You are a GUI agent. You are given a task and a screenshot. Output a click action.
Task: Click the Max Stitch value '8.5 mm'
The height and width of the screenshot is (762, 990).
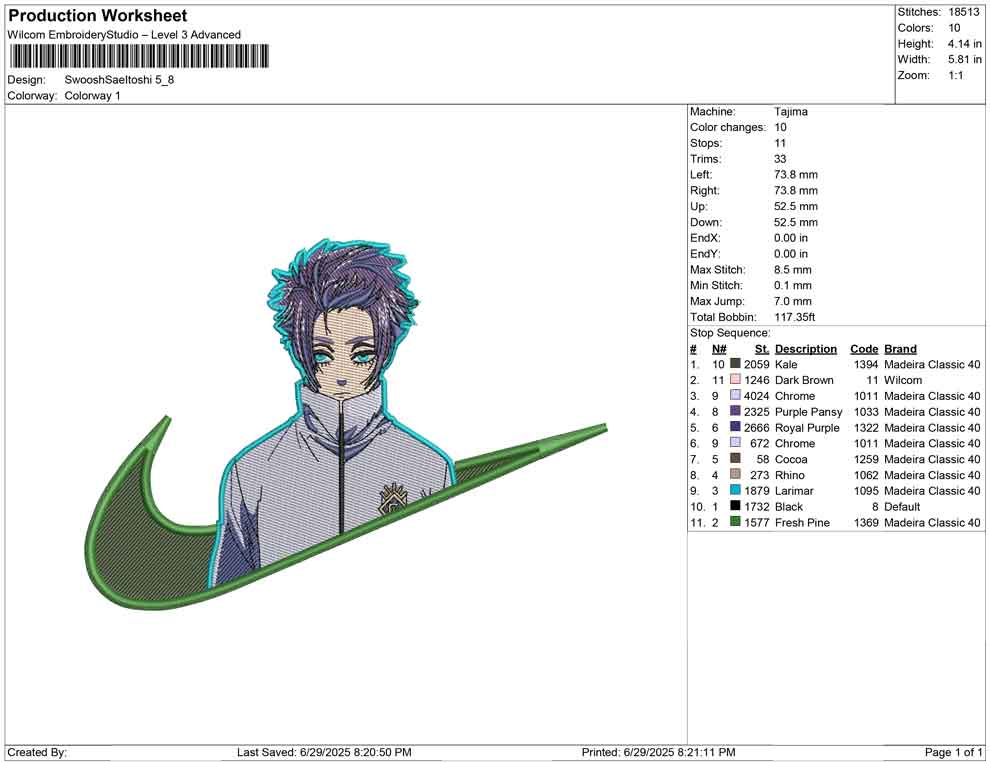[x=792, y=270]
